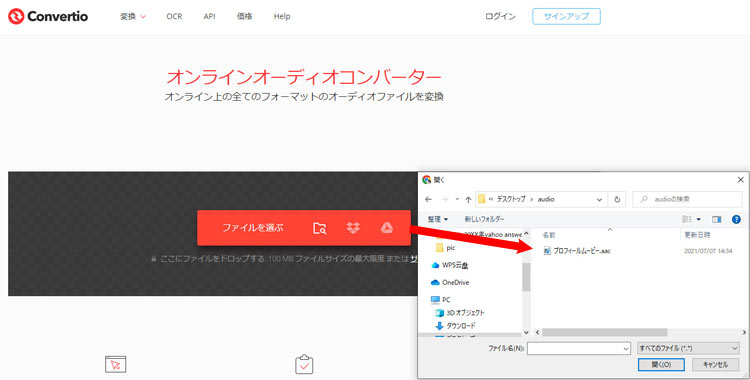Screen dimensions: 750x380
Task: Click the サインアップ button
Action: click(x=566, y=16)
